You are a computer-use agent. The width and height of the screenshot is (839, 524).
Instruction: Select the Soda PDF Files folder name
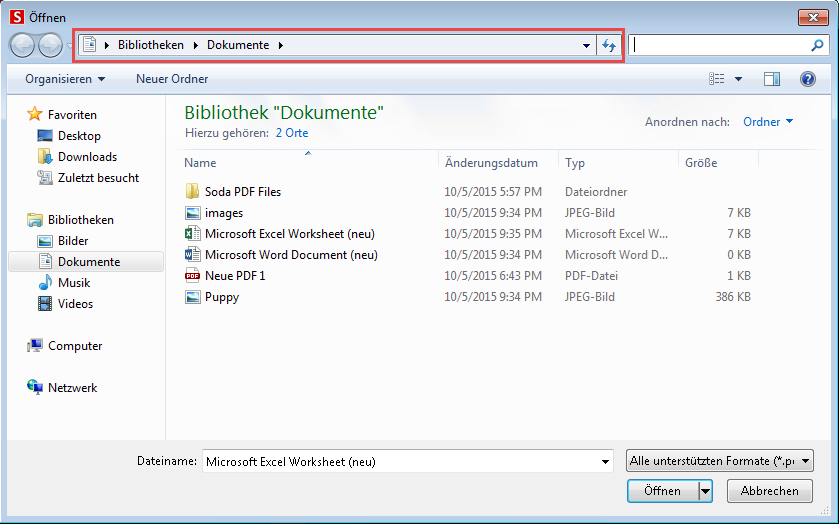tap(243, 192)
